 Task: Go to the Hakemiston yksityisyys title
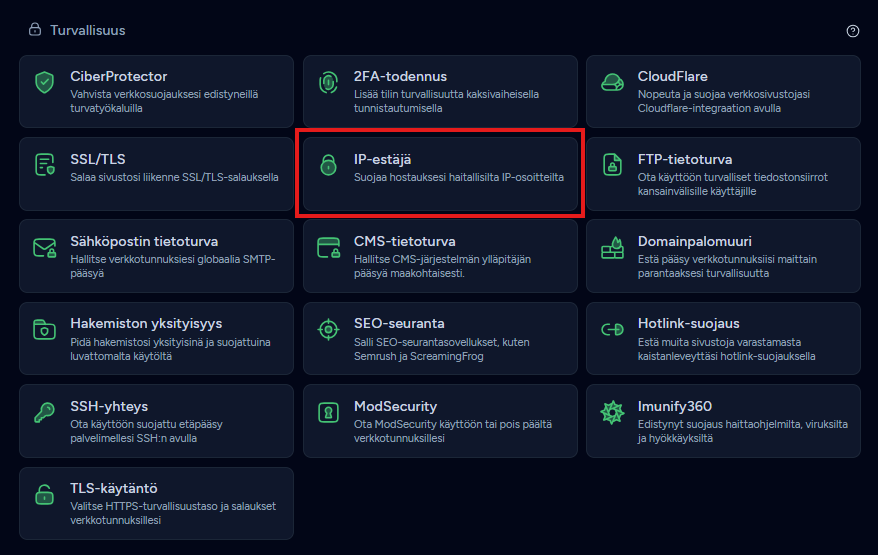click(146, 324)
